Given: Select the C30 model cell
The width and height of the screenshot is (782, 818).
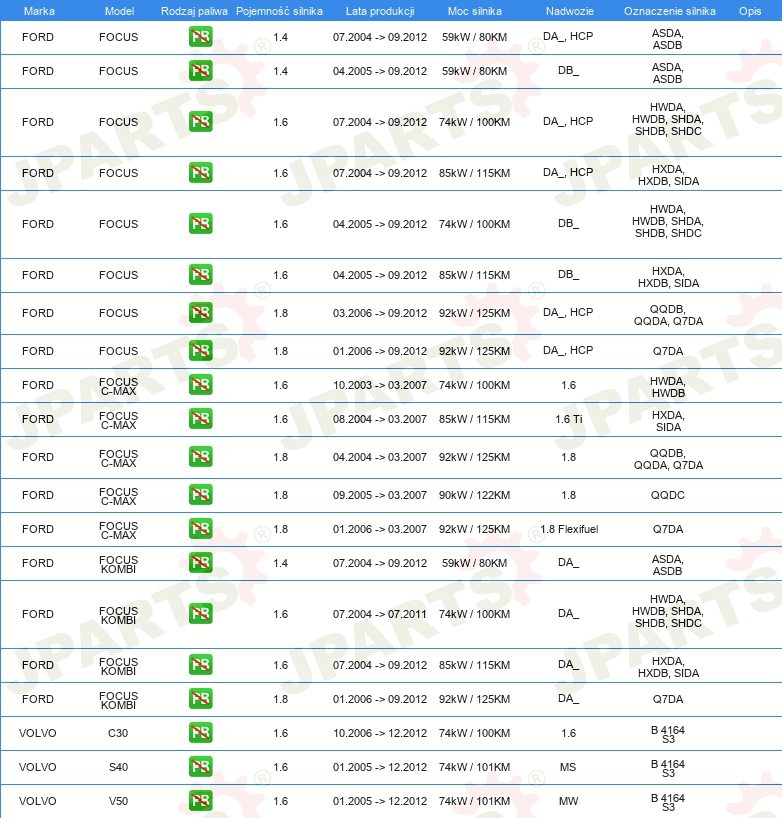Looking at the screenshot, I should 118,733.
